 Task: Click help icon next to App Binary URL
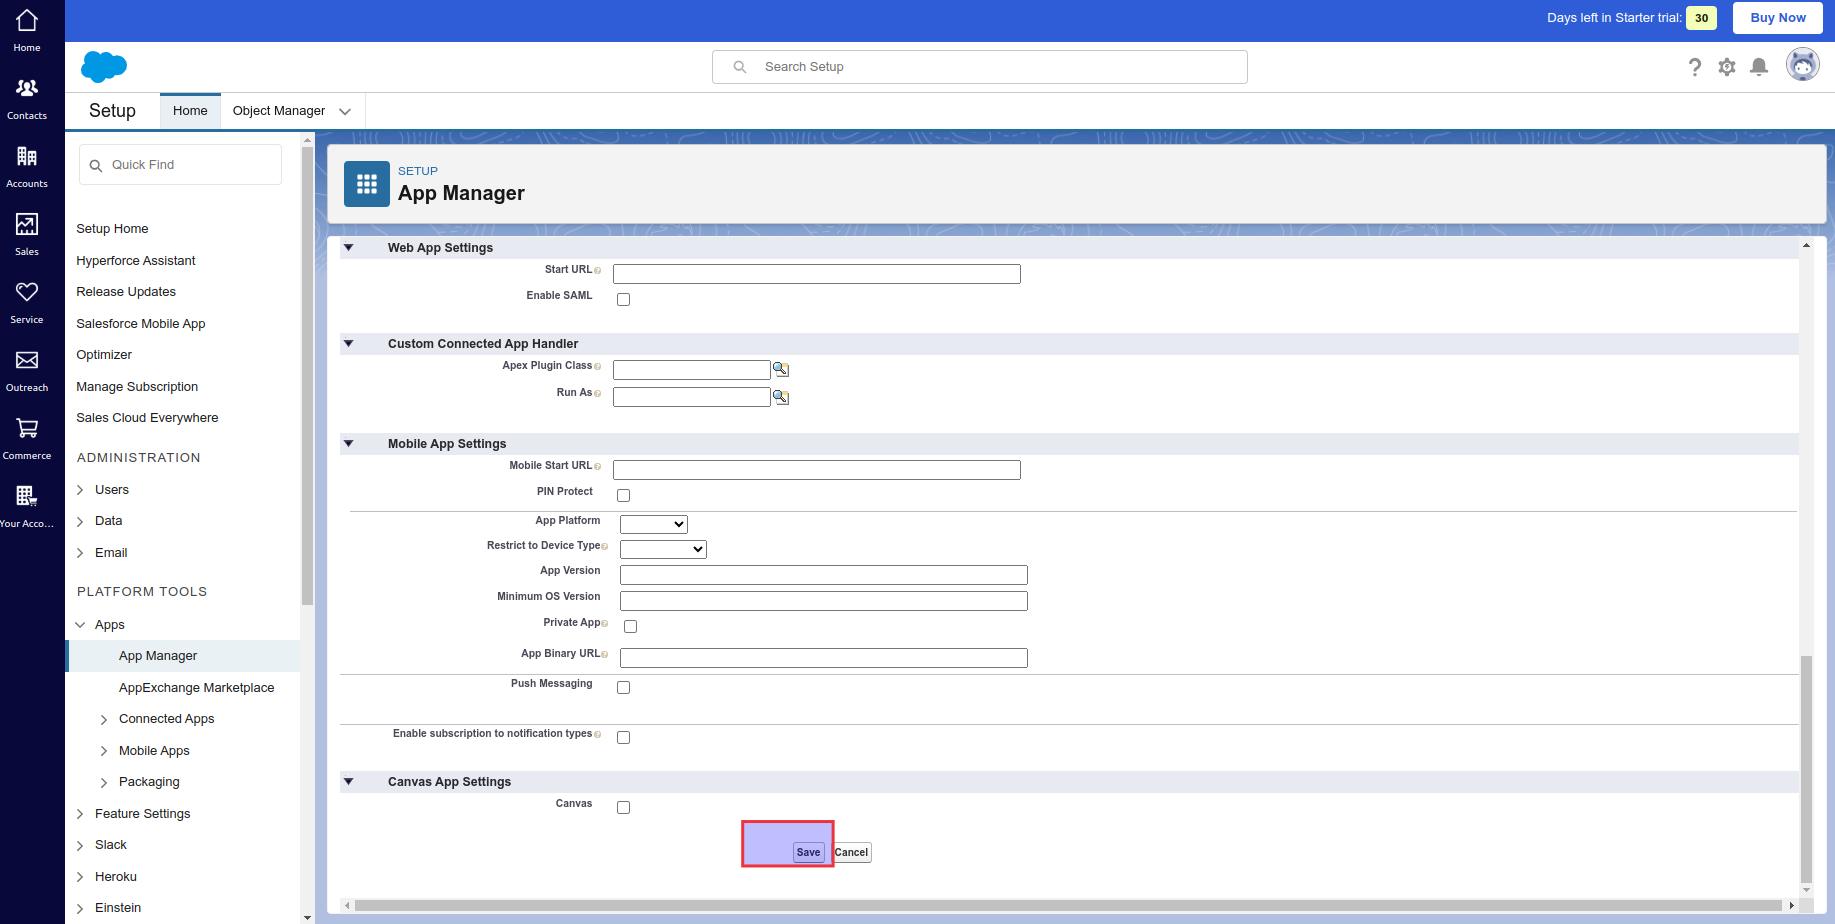point(605,655)
